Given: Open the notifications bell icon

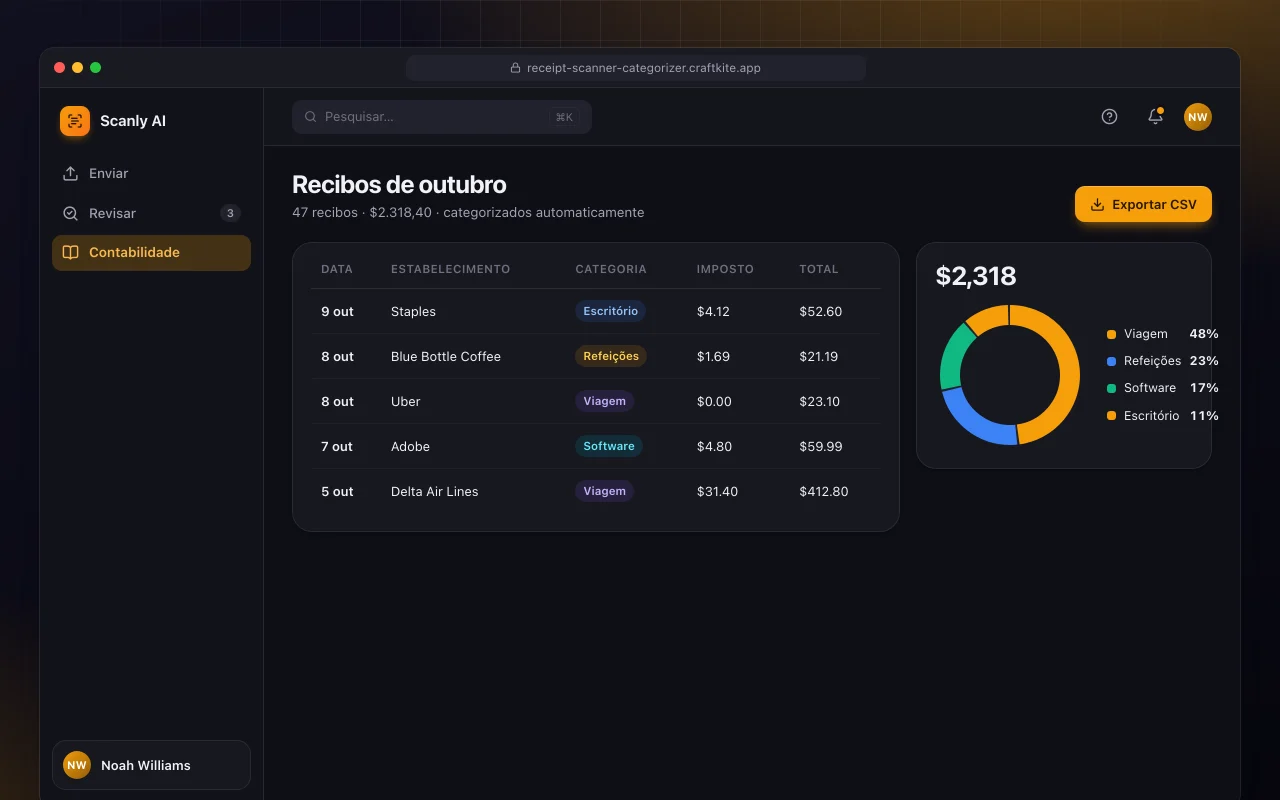Looking at the screenshot, I should pyautogui.click(x=1155, y=116).
